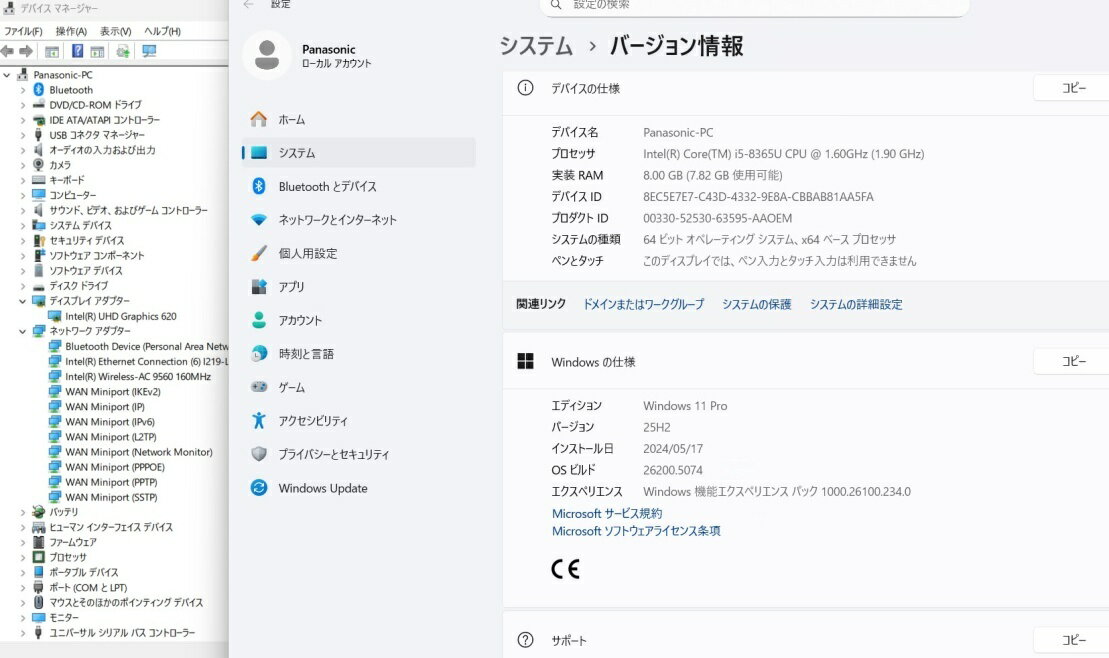Image resolution: width=1109 pixels, height=658 pixels.
Task: Collapse the ディスプレイ アダプター tree node
Action: 23,301
